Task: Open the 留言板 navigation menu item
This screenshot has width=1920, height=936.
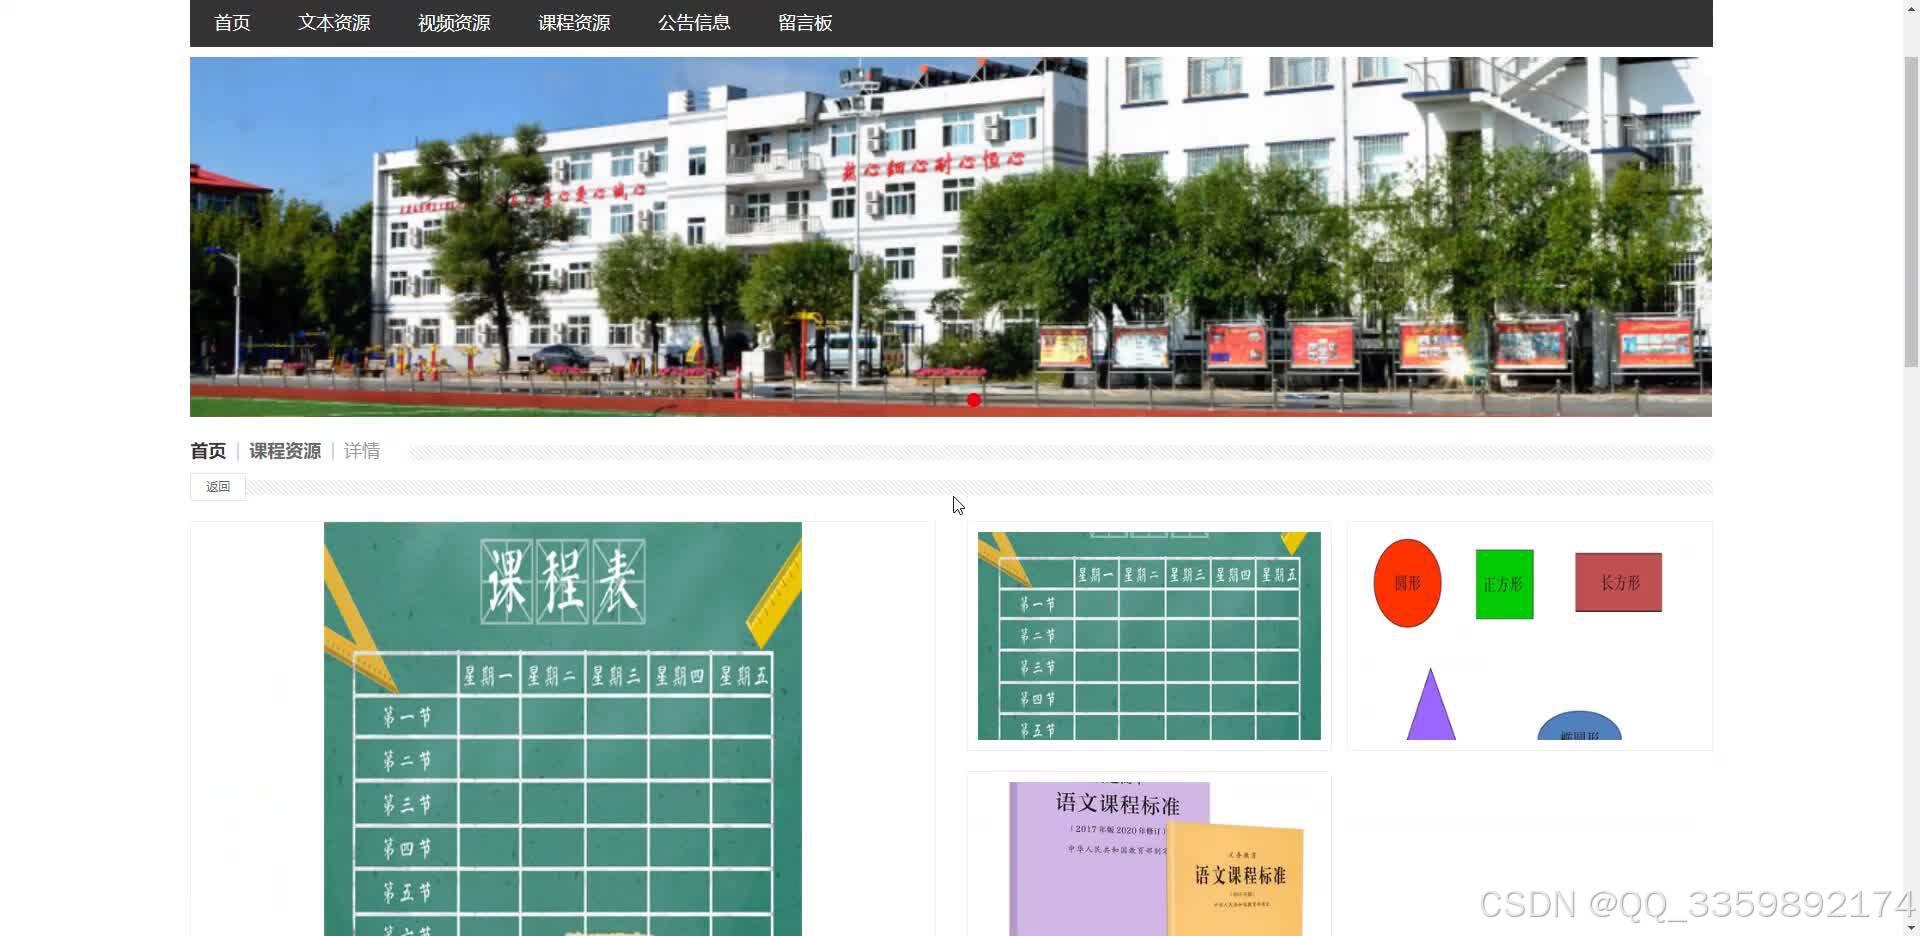Action: coord(805,22)
